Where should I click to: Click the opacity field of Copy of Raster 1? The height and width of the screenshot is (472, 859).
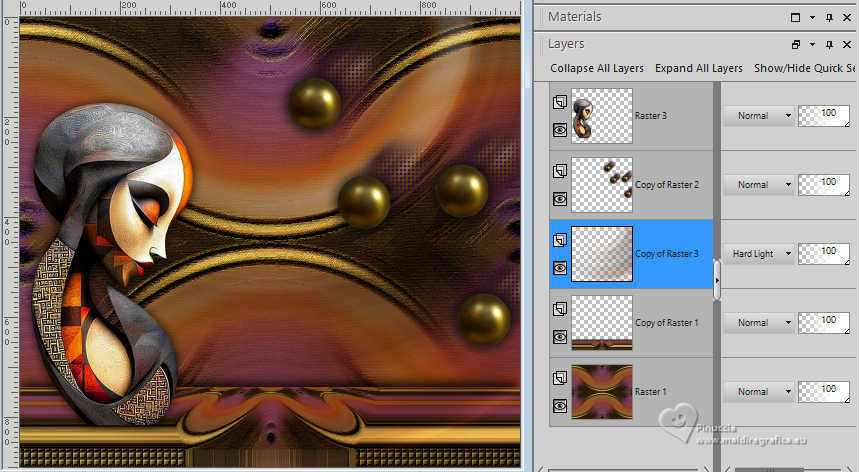click(x=824, y=323)
